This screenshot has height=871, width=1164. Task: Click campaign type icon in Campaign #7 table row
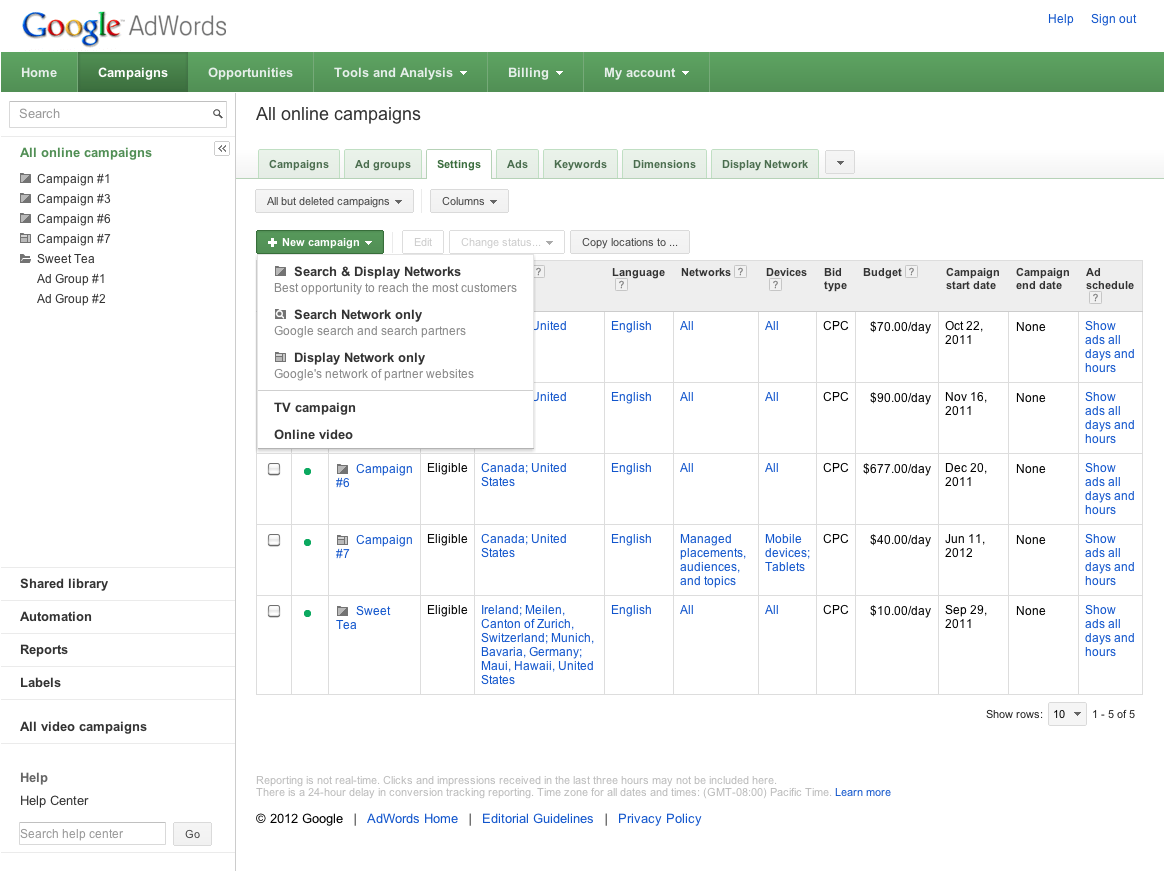coord(342,540)
